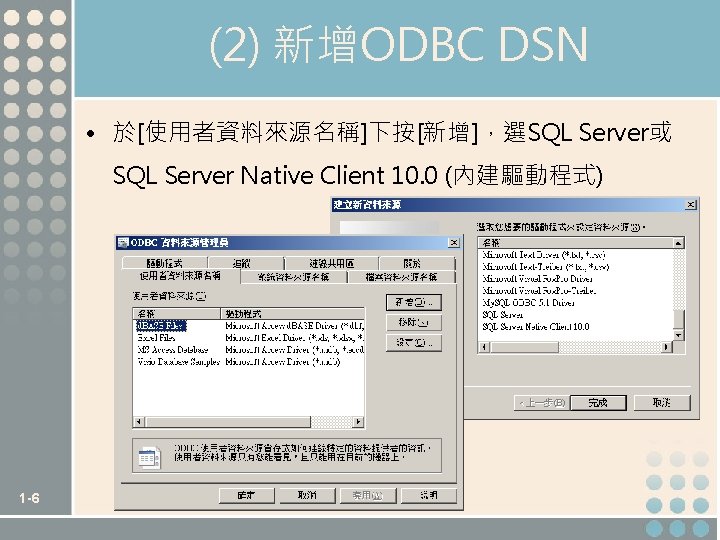Click left scroll arrow of driver list
Image resolution: width=720 pixels, height=540 pixels.
[x=484, y=347]
